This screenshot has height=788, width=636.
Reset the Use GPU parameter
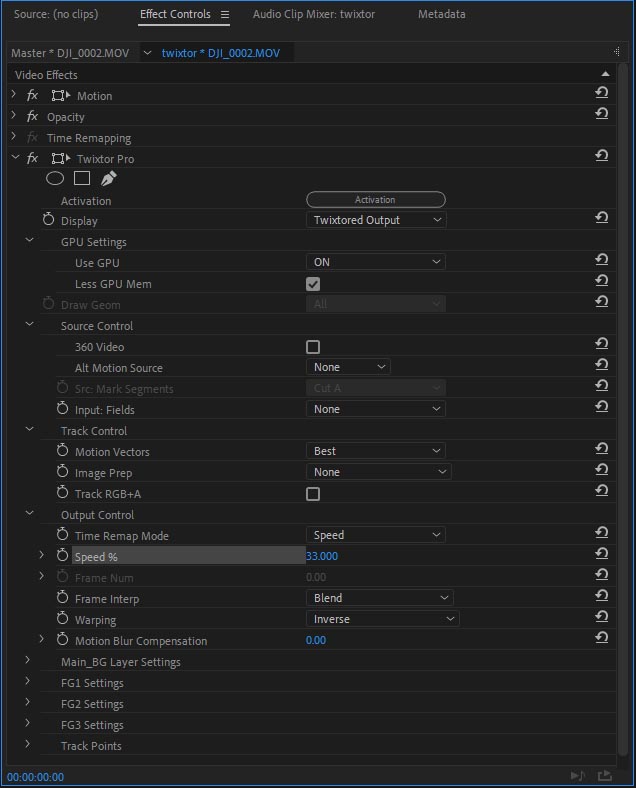point(601,259)
